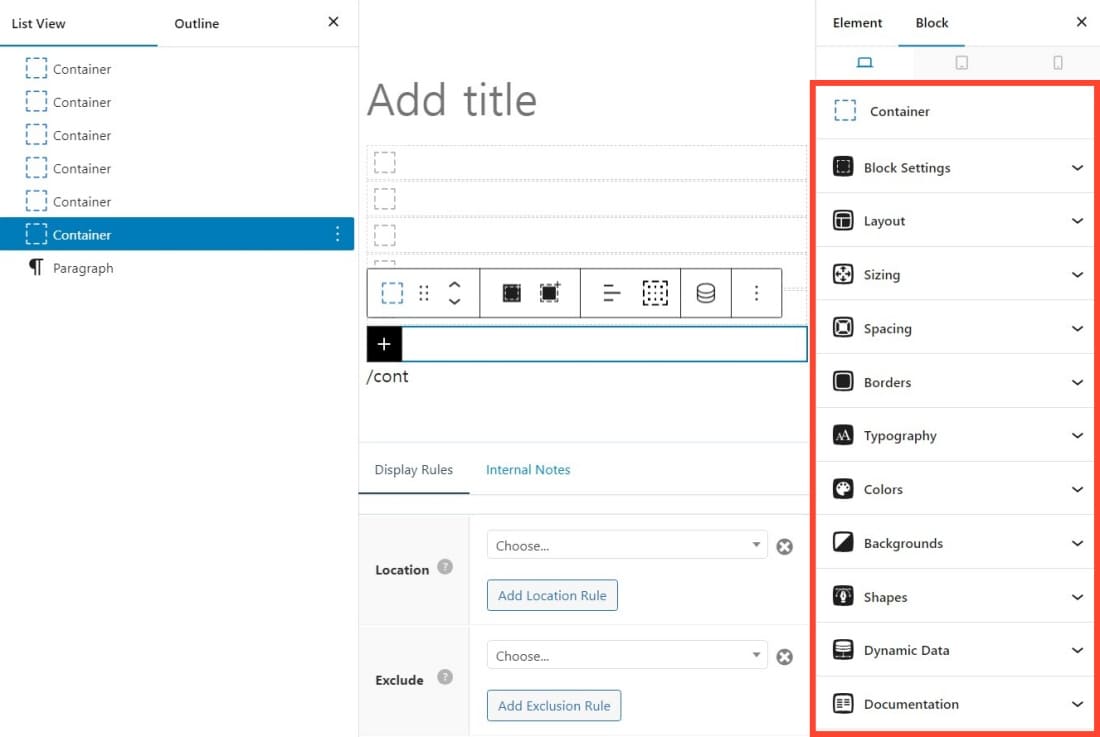
Task: Click the help icon beside Location
Action: (x=445, y=567)
